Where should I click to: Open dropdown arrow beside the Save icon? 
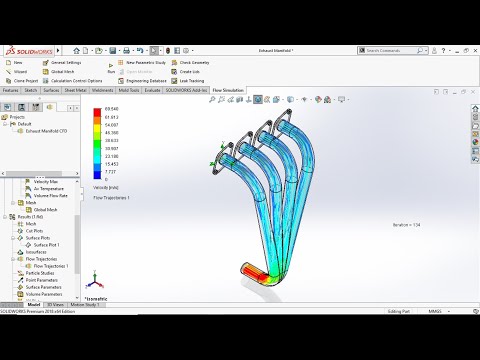(119, 51)
